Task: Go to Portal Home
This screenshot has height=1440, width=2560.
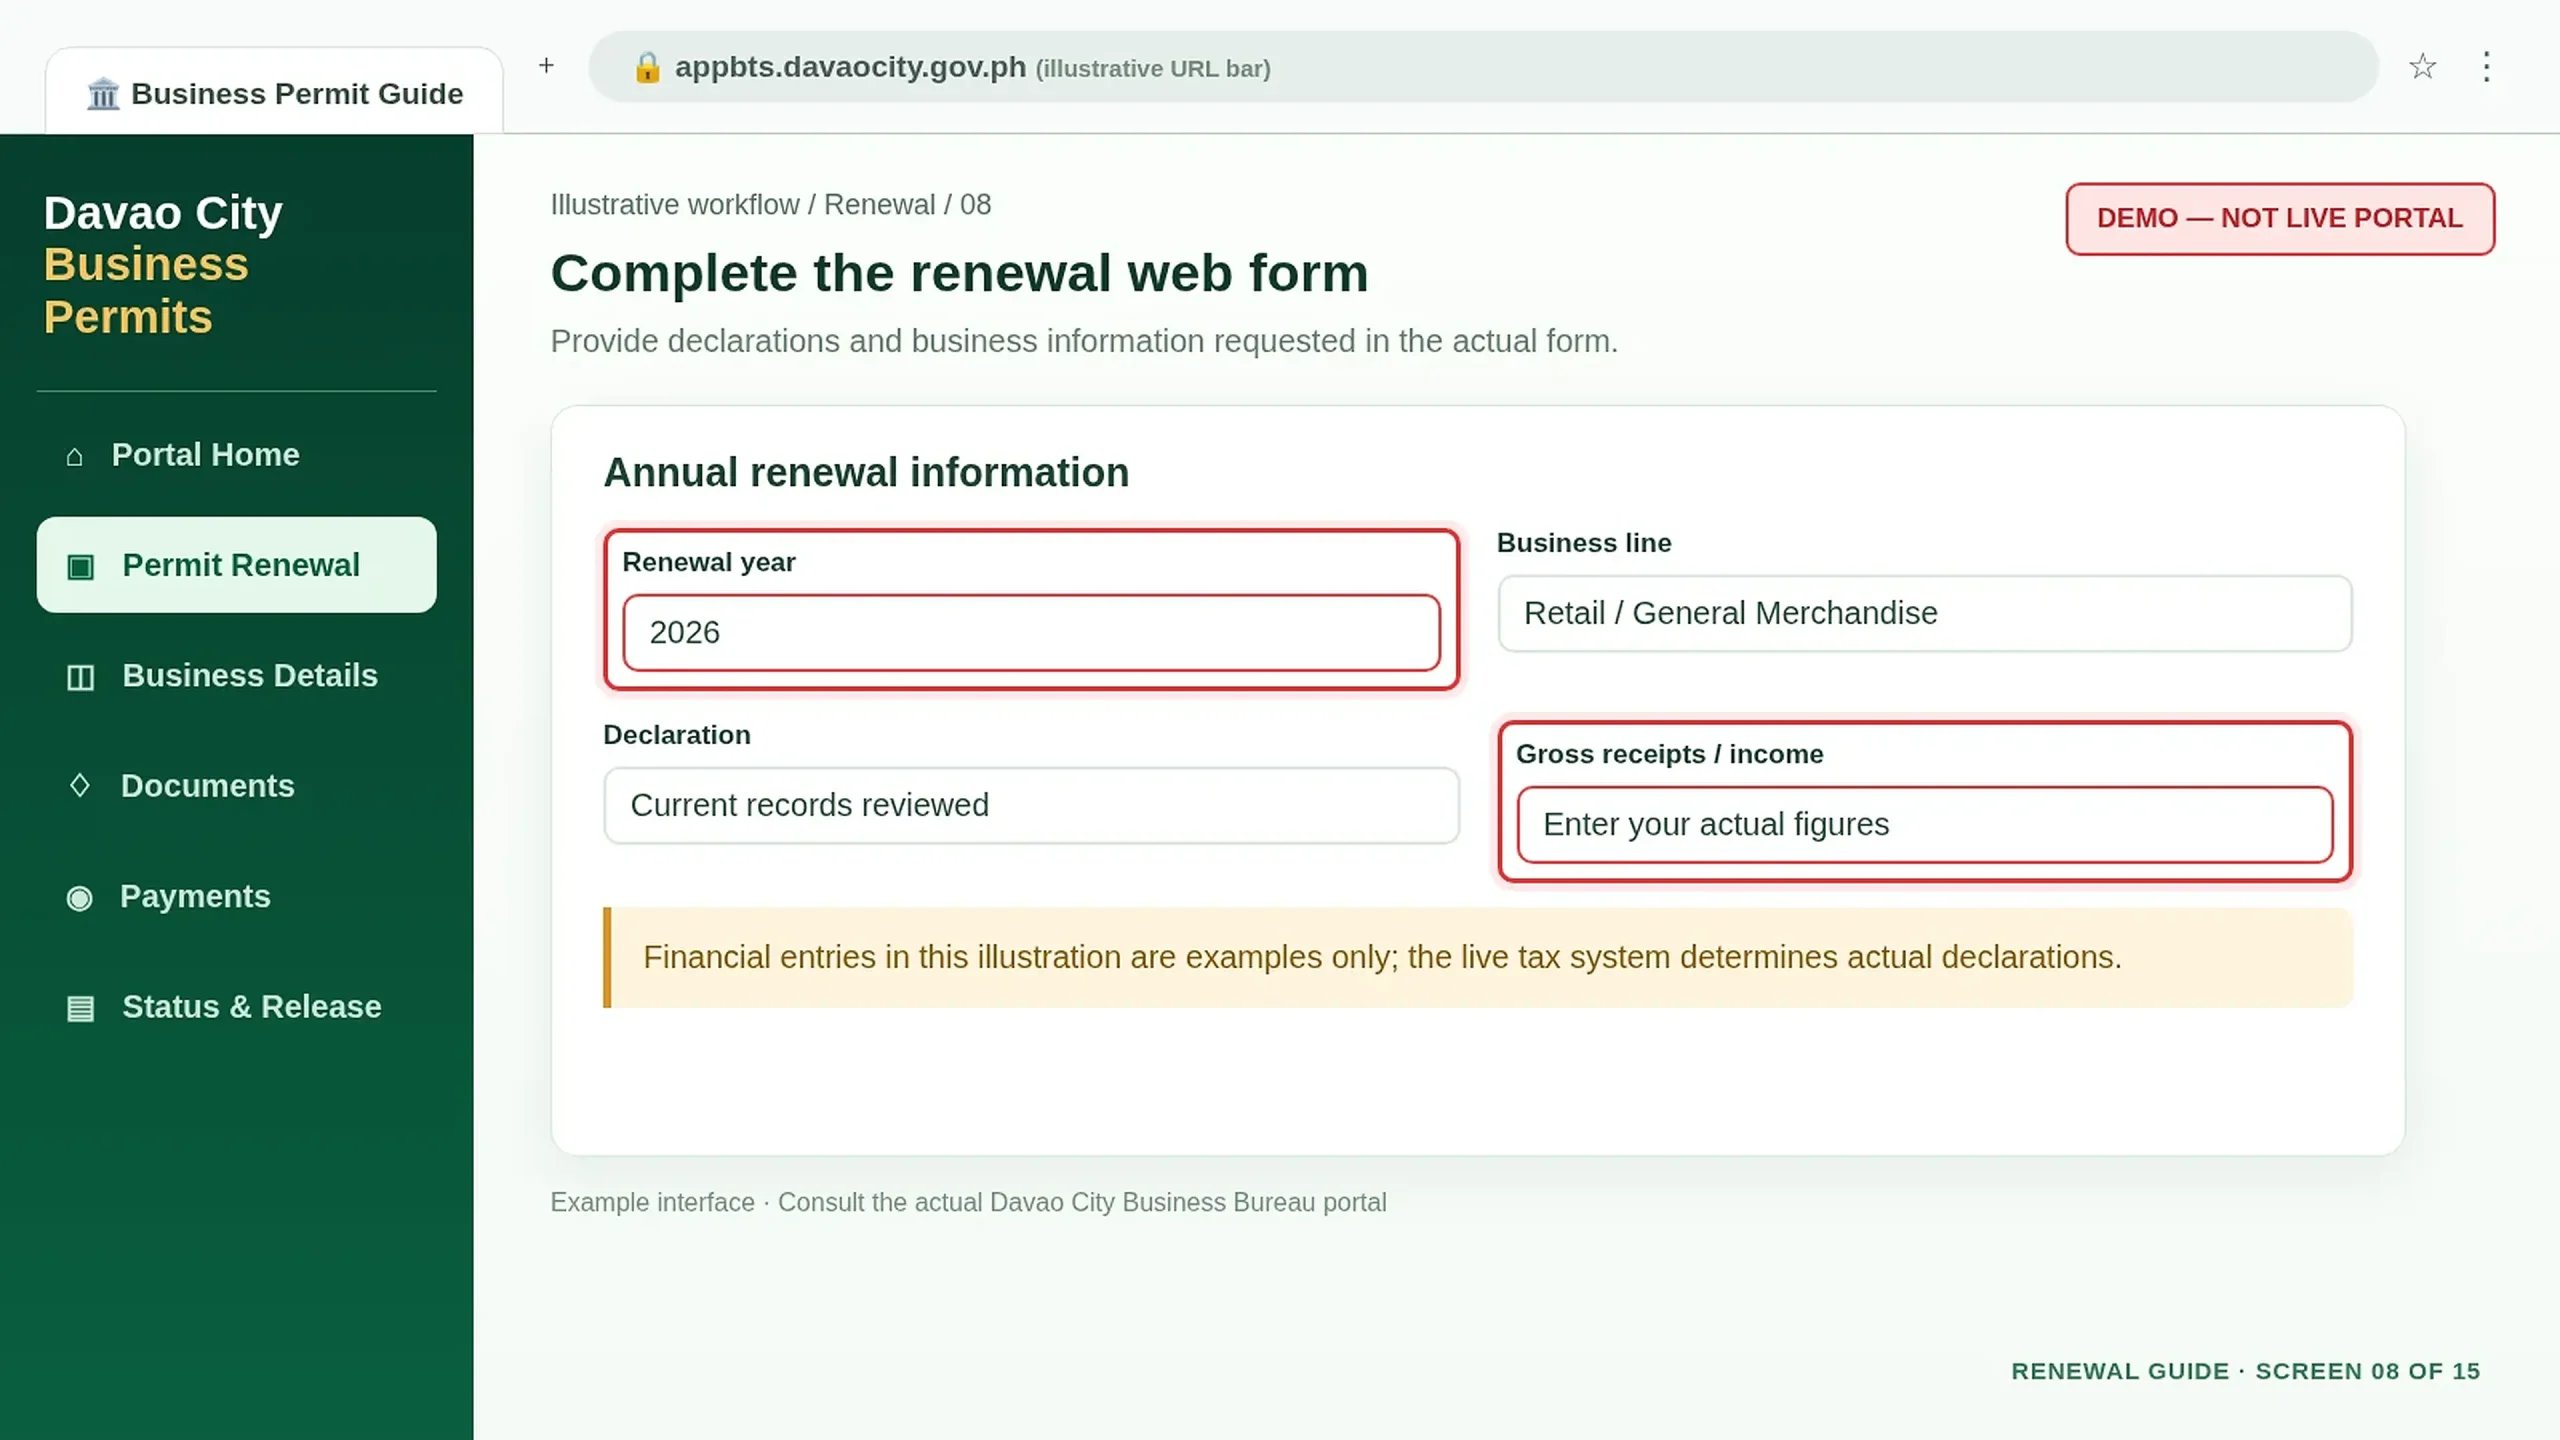Action: [x=237, y=455]
